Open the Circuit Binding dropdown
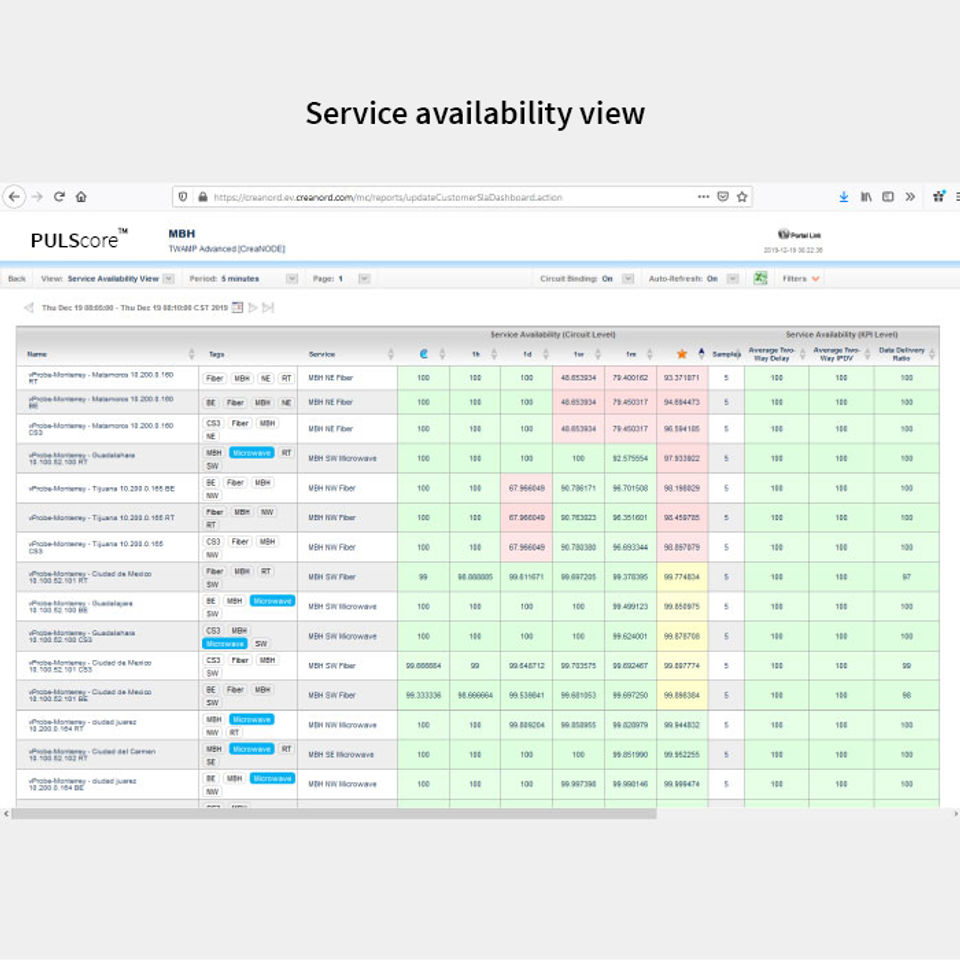The image size is (960, 960). (x=628, y=279)
